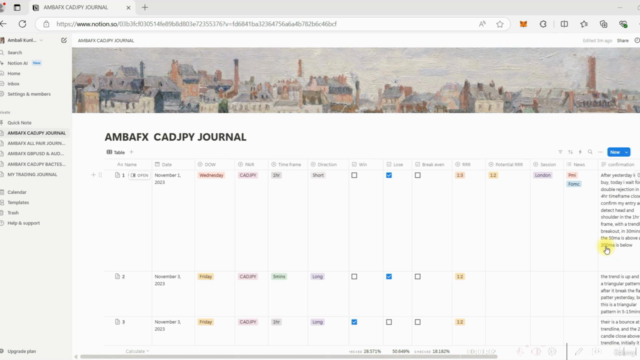This screenshot has height=360, width=640.
Task: Check the Win box for row 2
Action: [354, 277]
